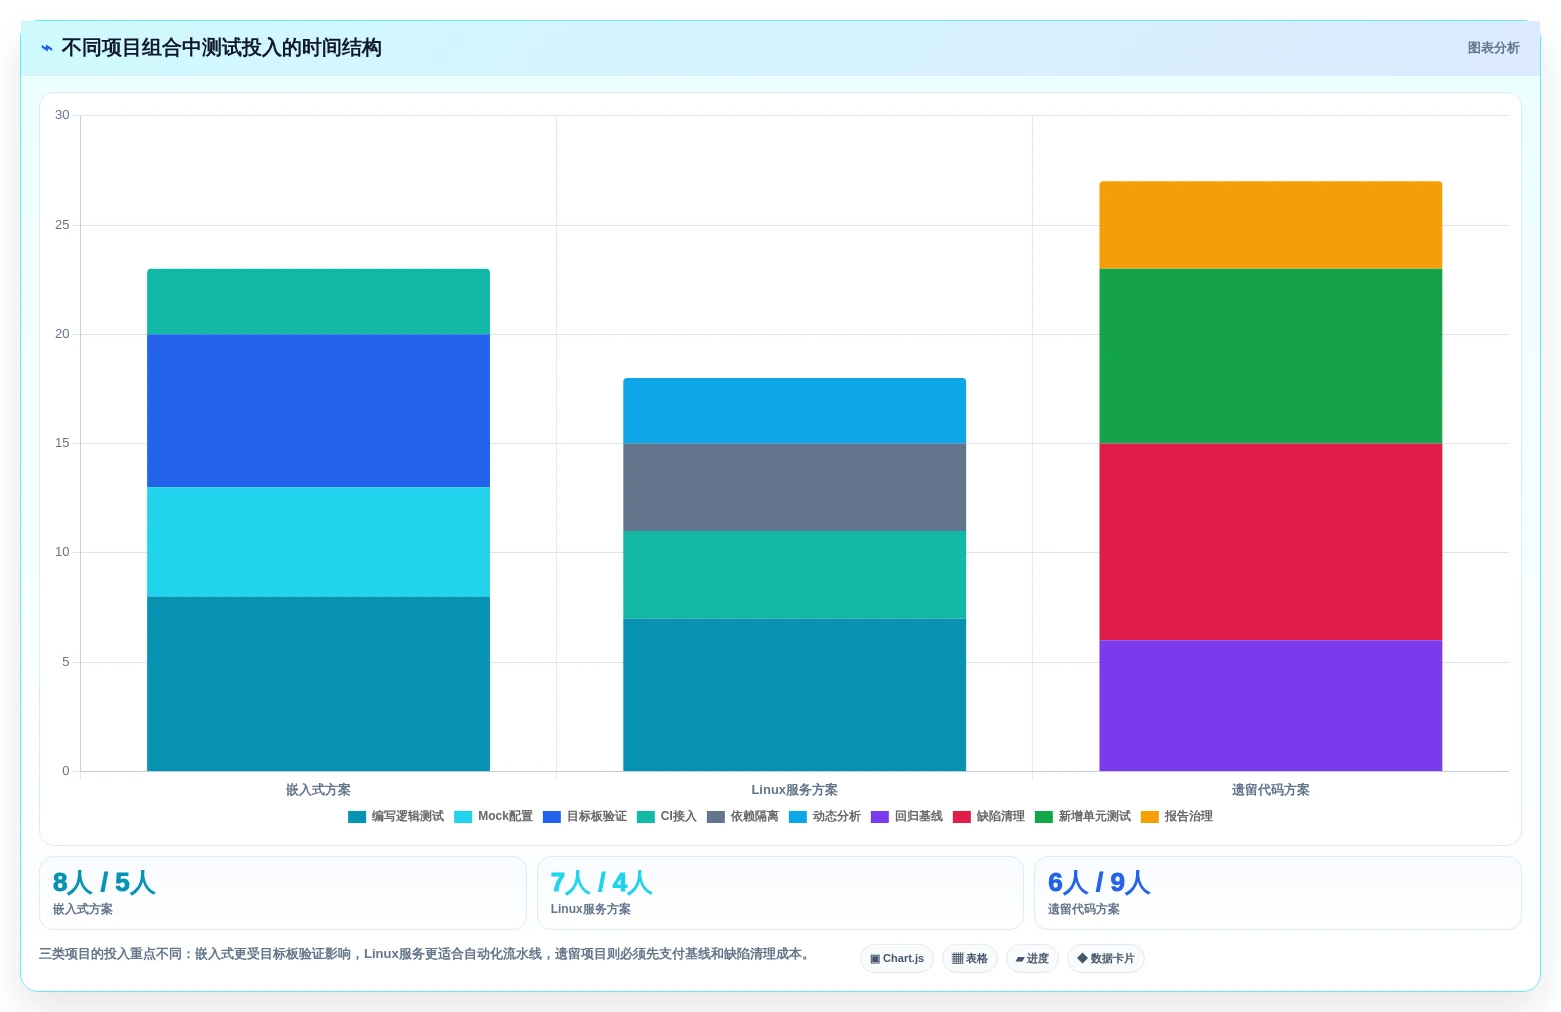The height and width of the screenshot is (1012, 1561).
Task: Toggle the Mock配置 legend item
Action: click(493, 817)
